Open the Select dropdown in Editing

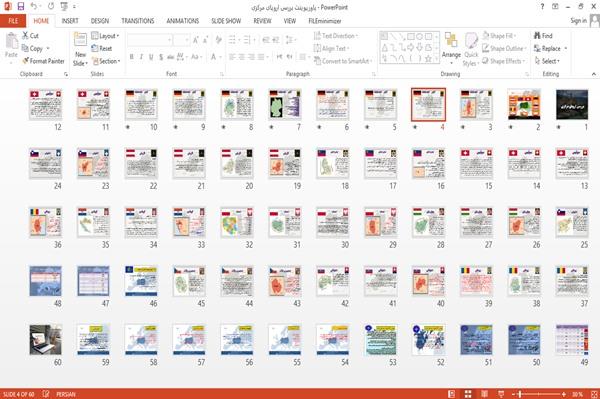click(547, 61)
